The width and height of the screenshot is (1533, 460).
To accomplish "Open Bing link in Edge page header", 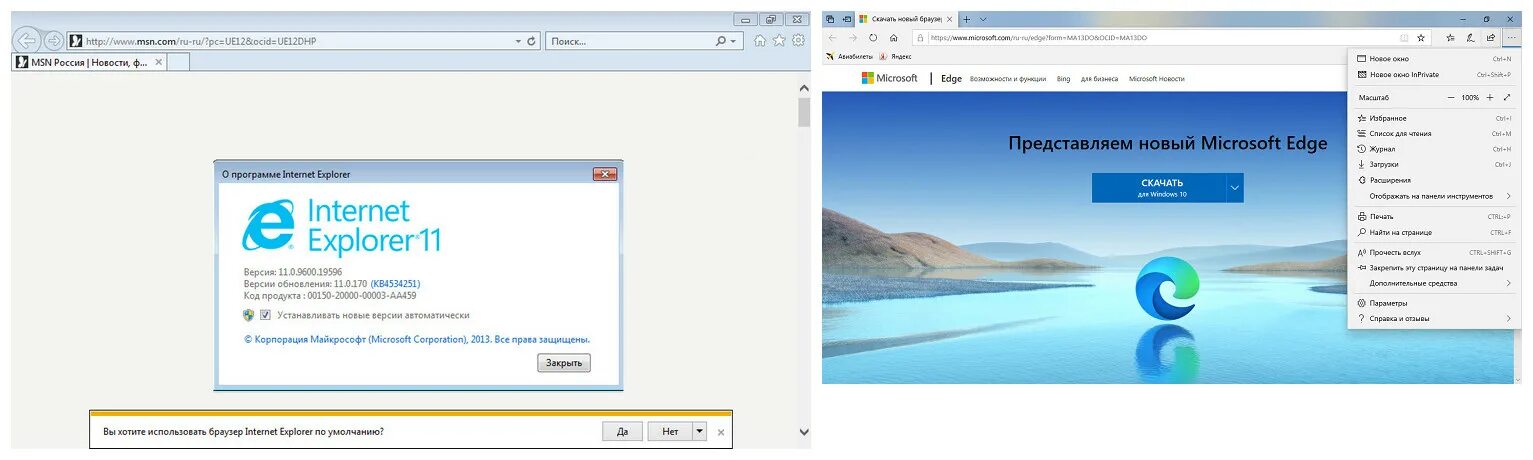I will [x=1063, y=79].
